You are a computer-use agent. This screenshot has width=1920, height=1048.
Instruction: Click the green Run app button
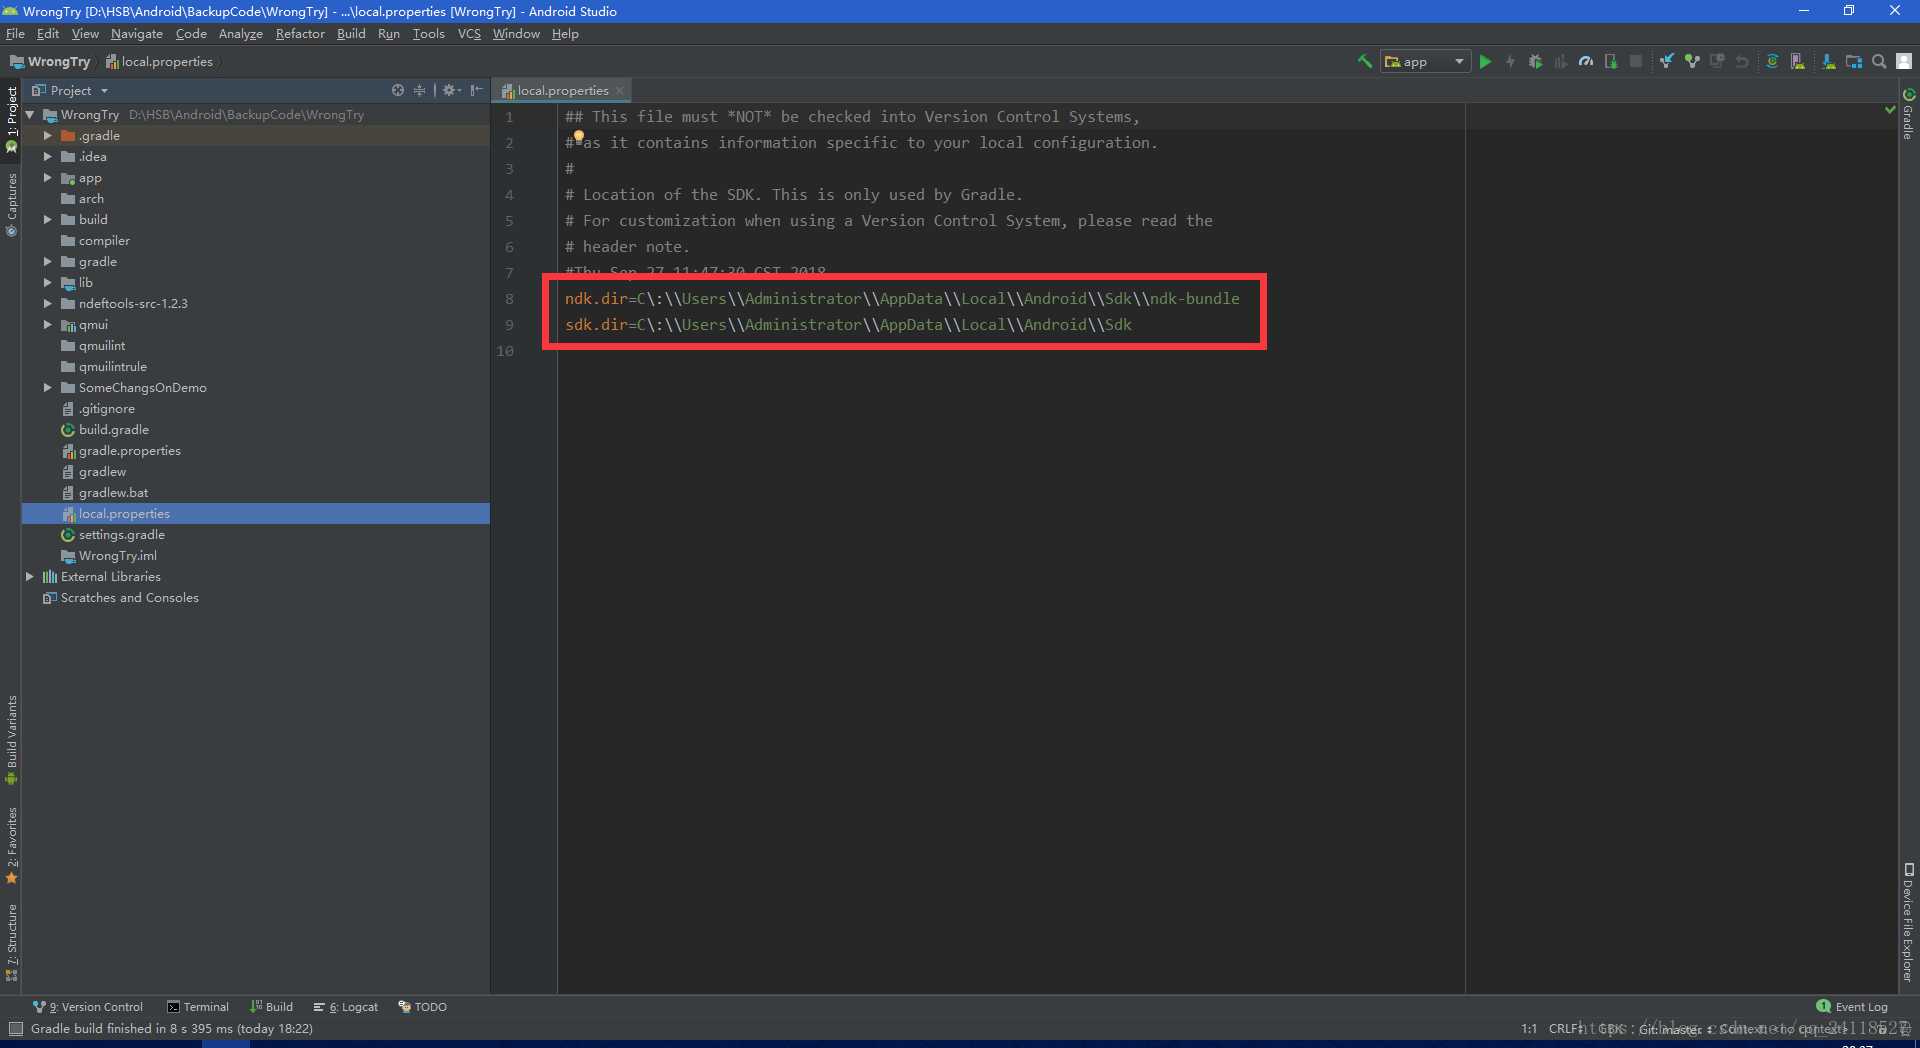(x=1485, y=62)
